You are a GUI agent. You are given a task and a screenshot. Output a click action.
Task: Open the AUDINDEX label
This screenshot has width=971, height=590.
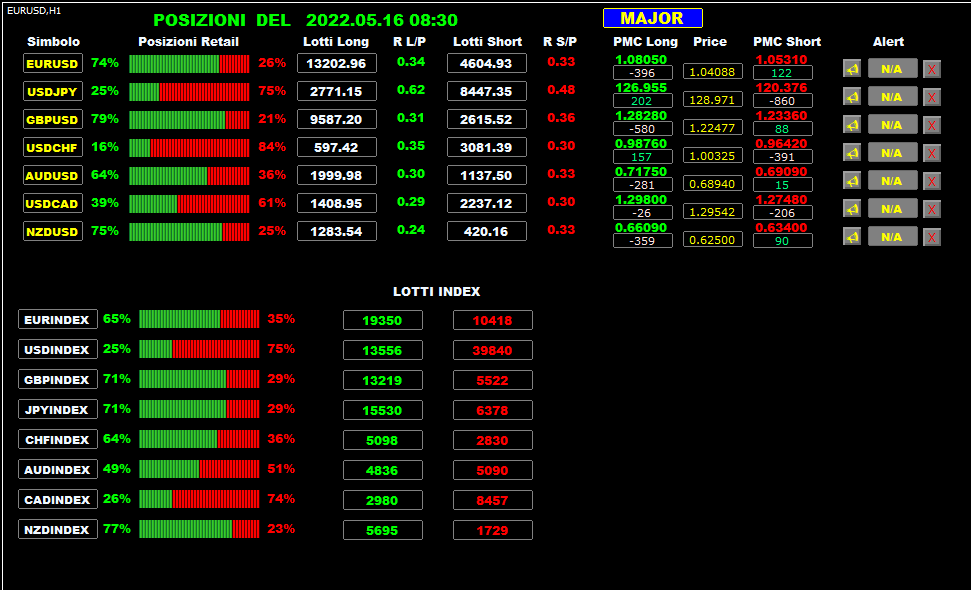(x=58, y=469)
